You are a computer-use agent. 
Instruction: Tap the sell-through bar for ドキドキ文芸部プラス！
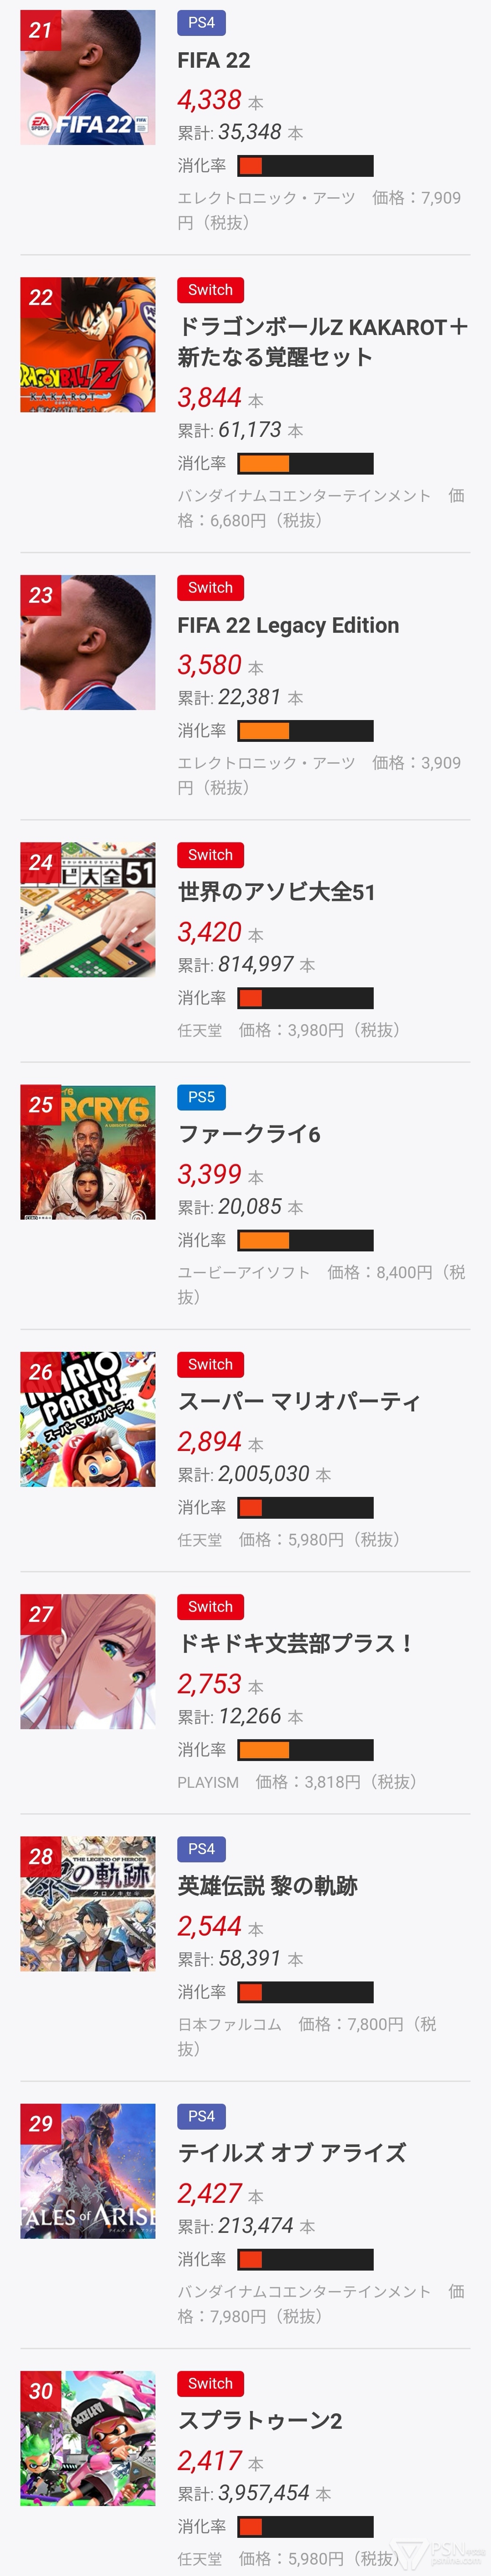[x=305, y=1750]
